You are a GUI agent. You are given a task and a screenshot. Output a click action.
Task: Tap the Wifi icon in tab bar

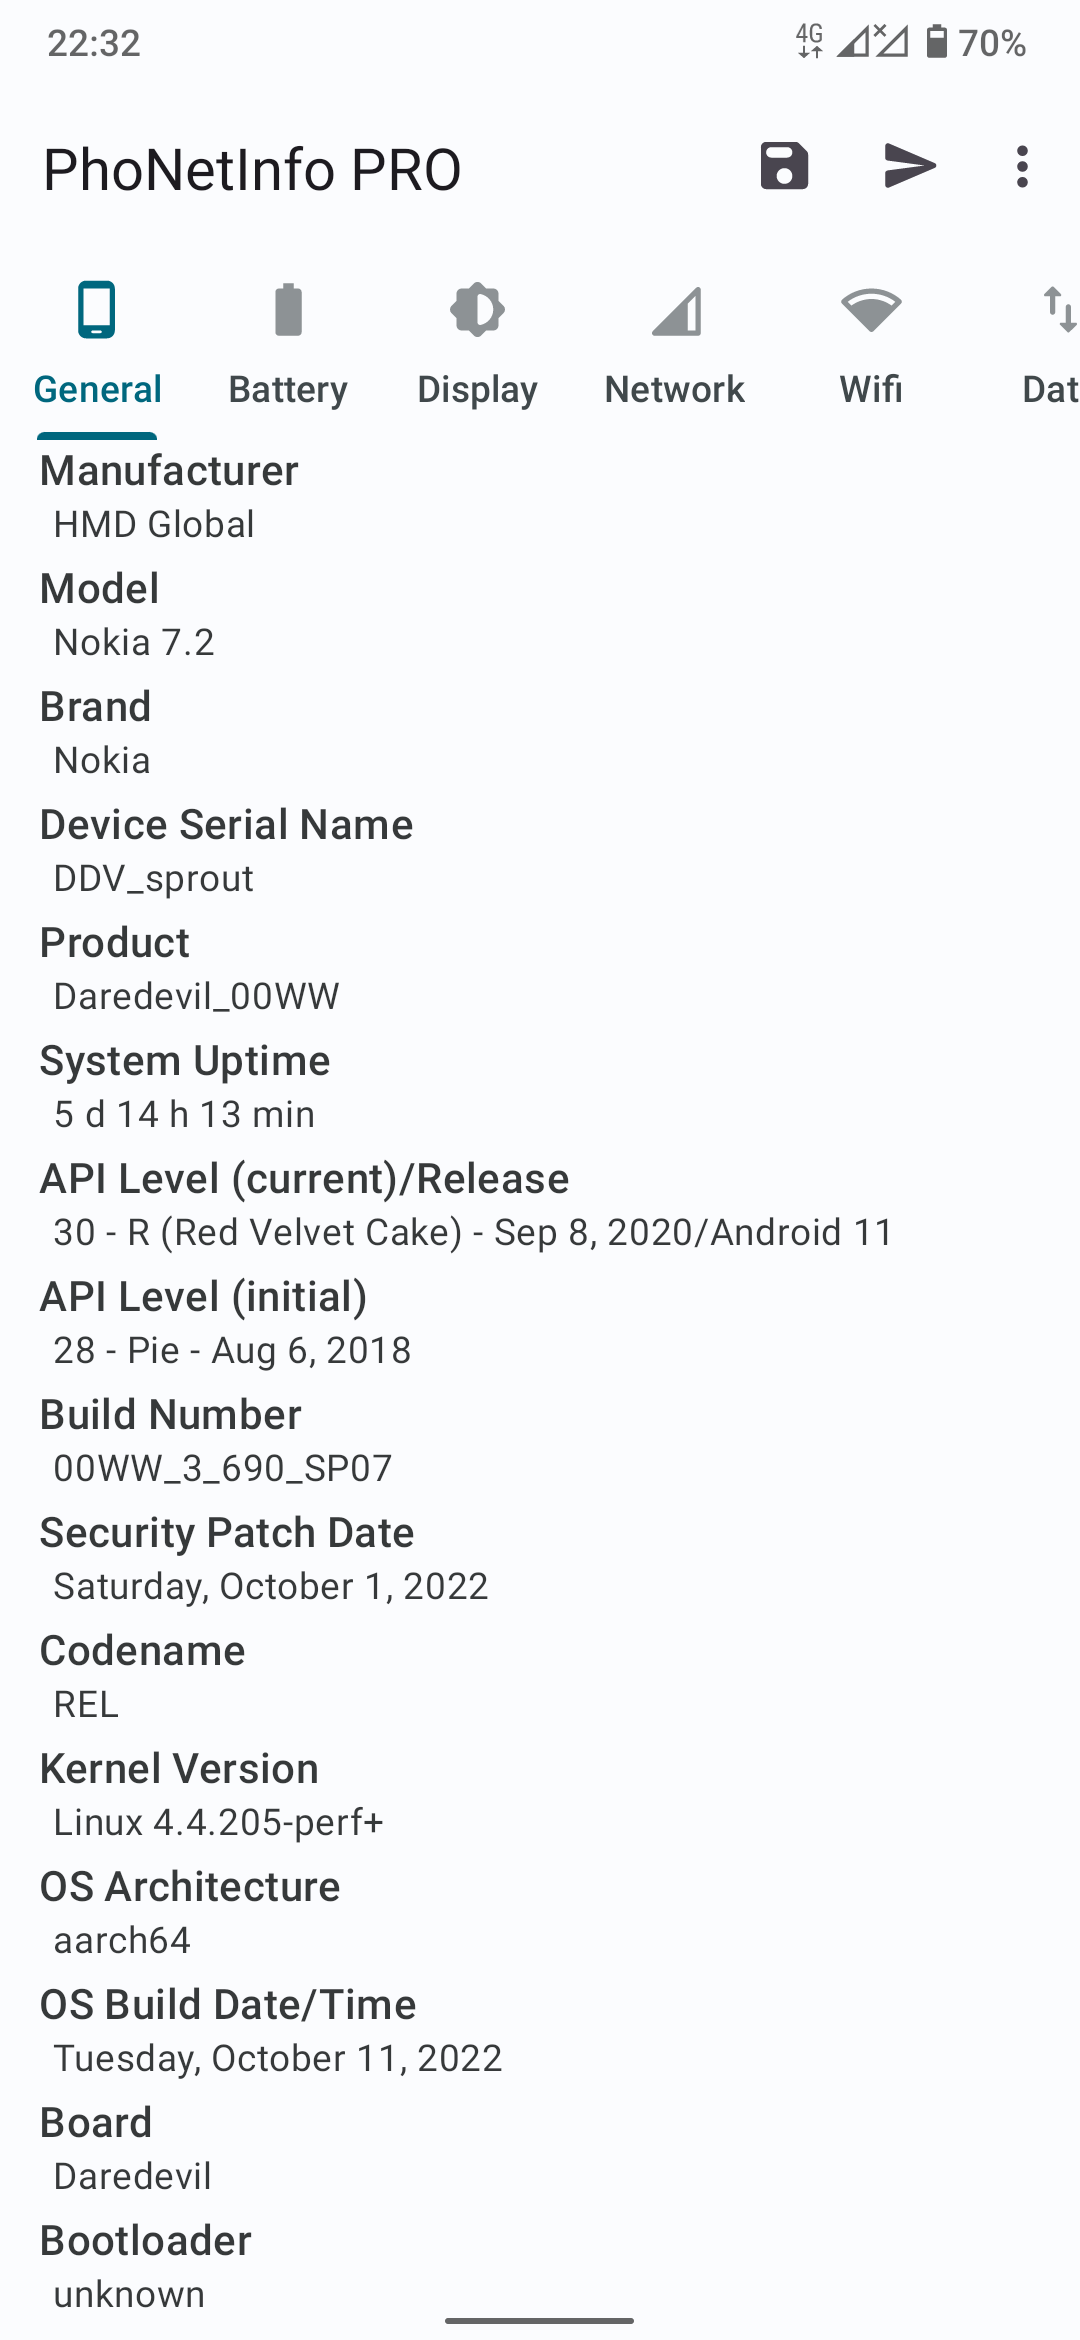click(871, 310)
